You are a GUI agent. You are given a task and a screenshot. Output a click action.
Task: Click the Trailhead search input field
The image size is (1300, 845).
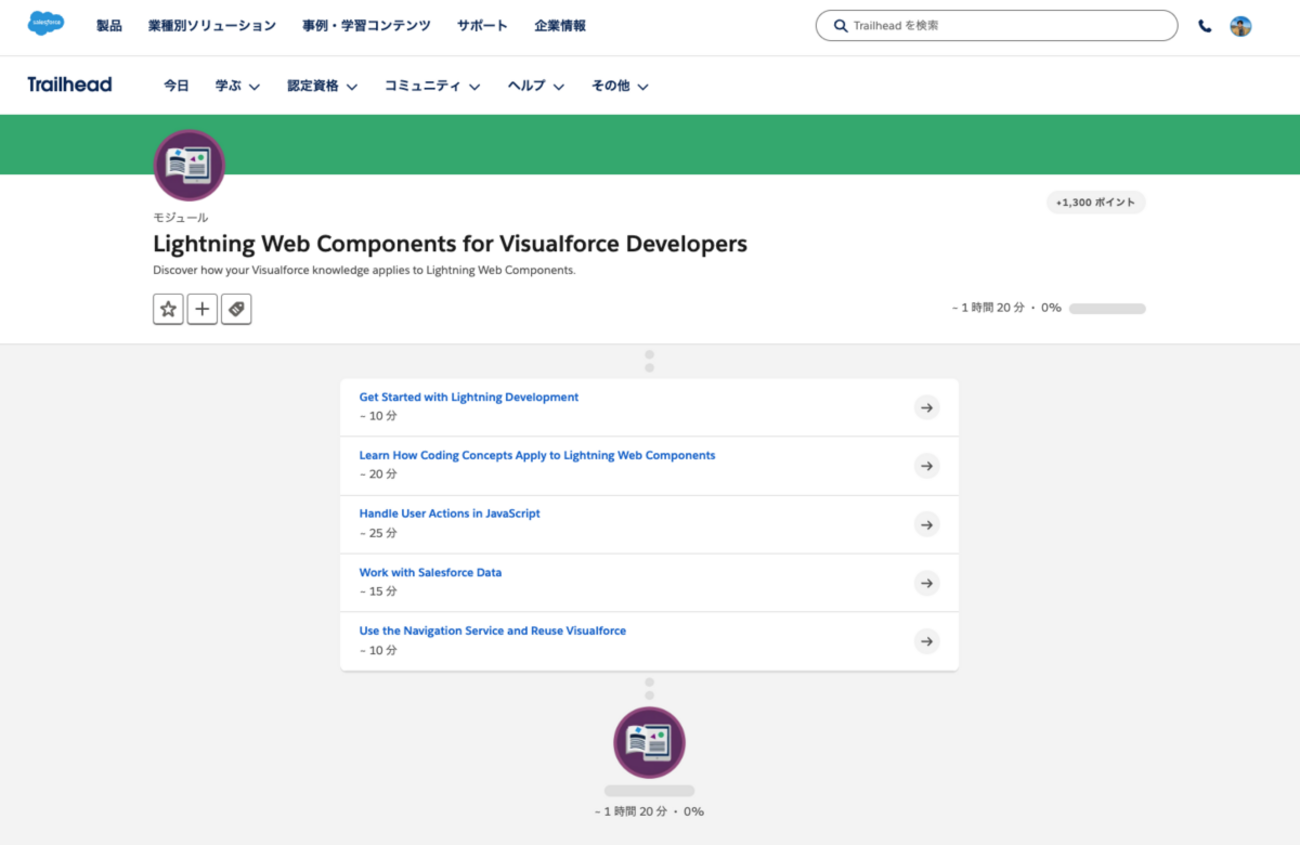pos(996,26)
